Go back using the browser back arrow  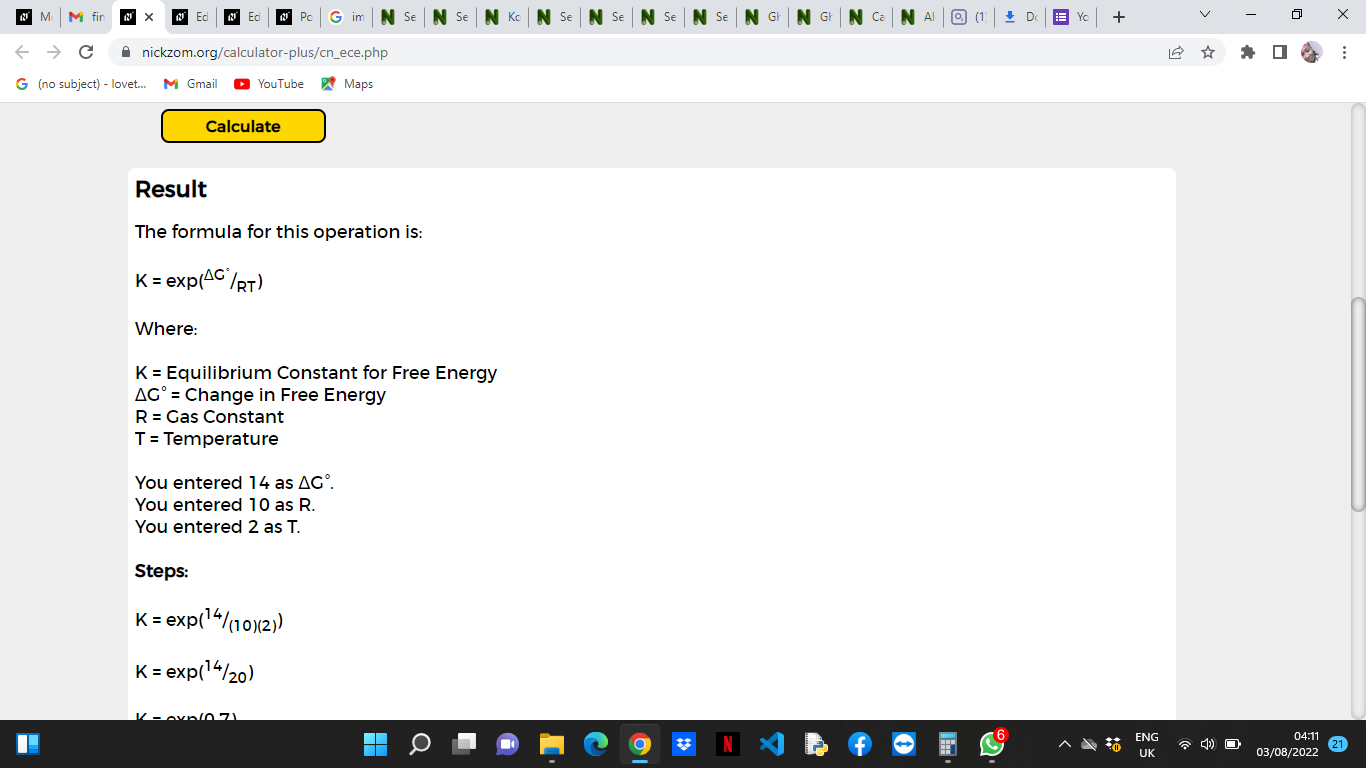coord(23,52)
